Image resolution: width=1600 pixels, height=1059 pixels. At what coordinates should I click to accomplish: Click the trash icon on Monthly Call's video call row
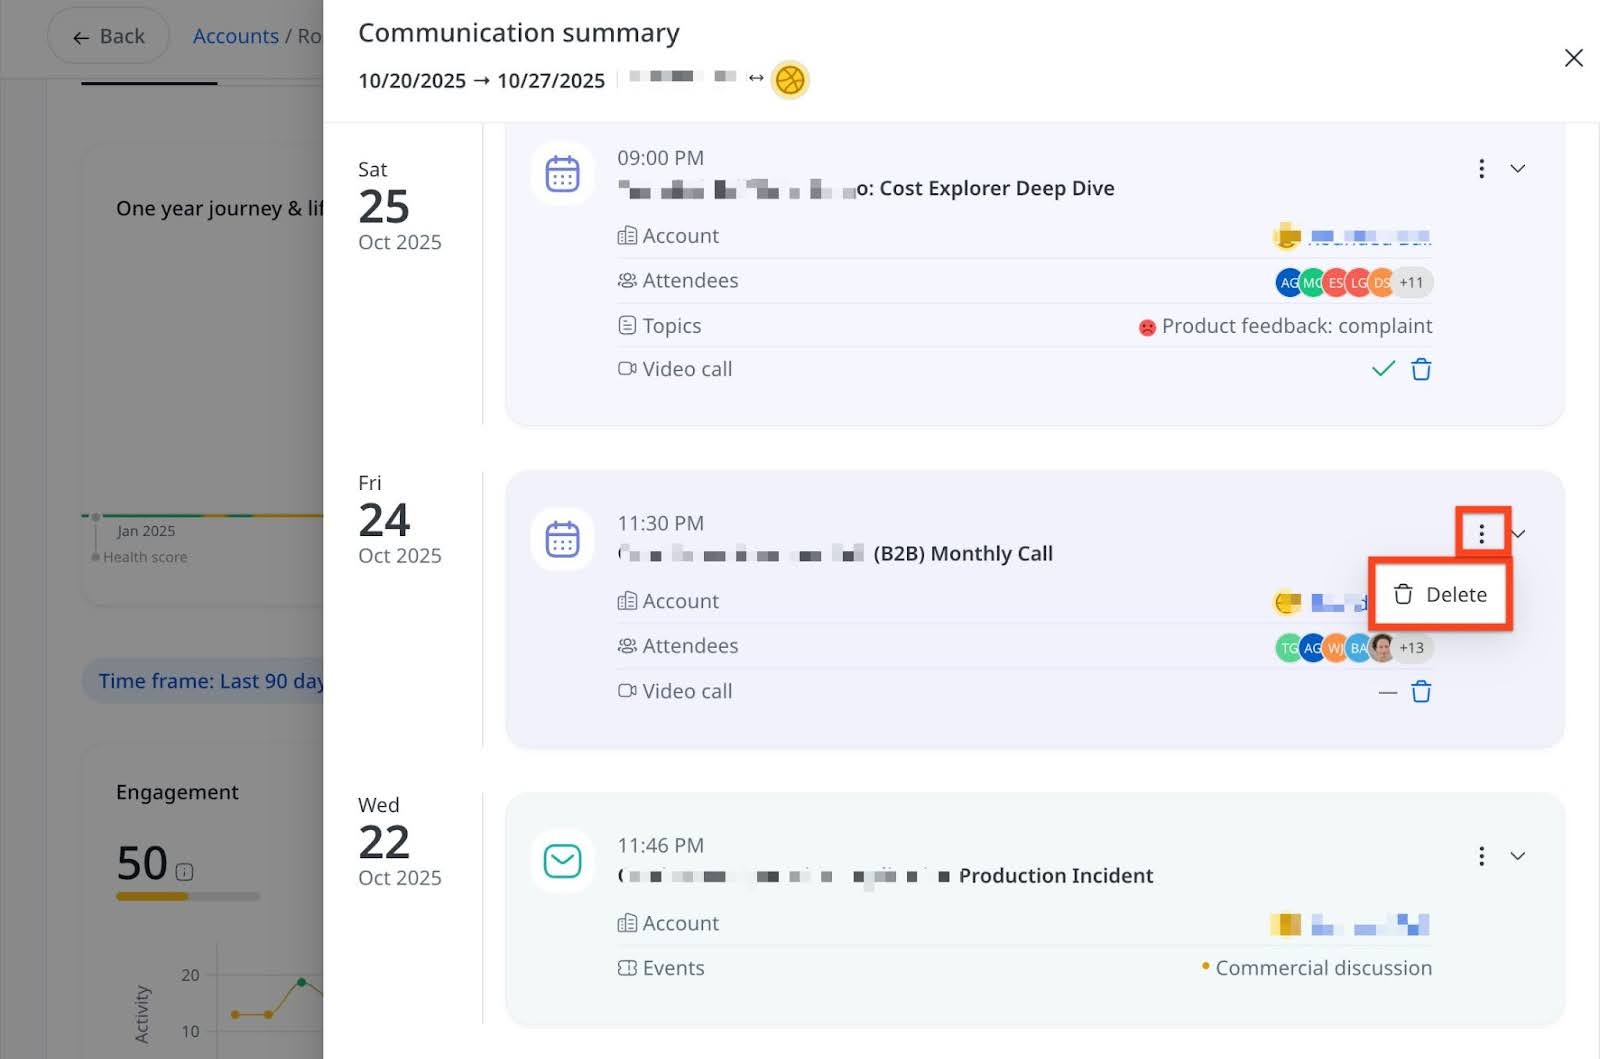click(x=1421, y=691)
